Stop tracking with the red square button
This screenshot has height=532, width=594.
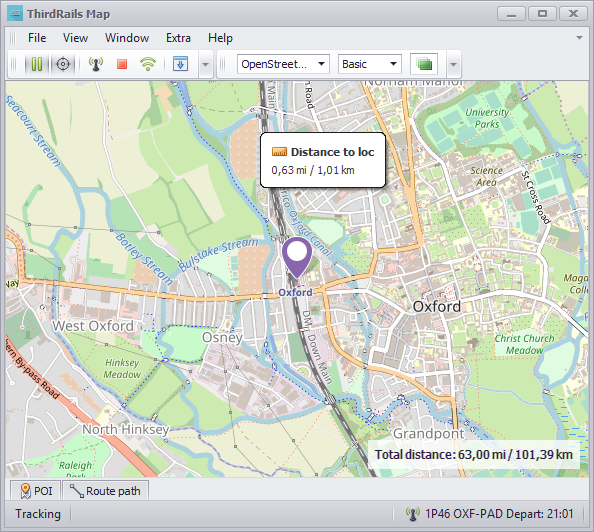coord(122,64)
